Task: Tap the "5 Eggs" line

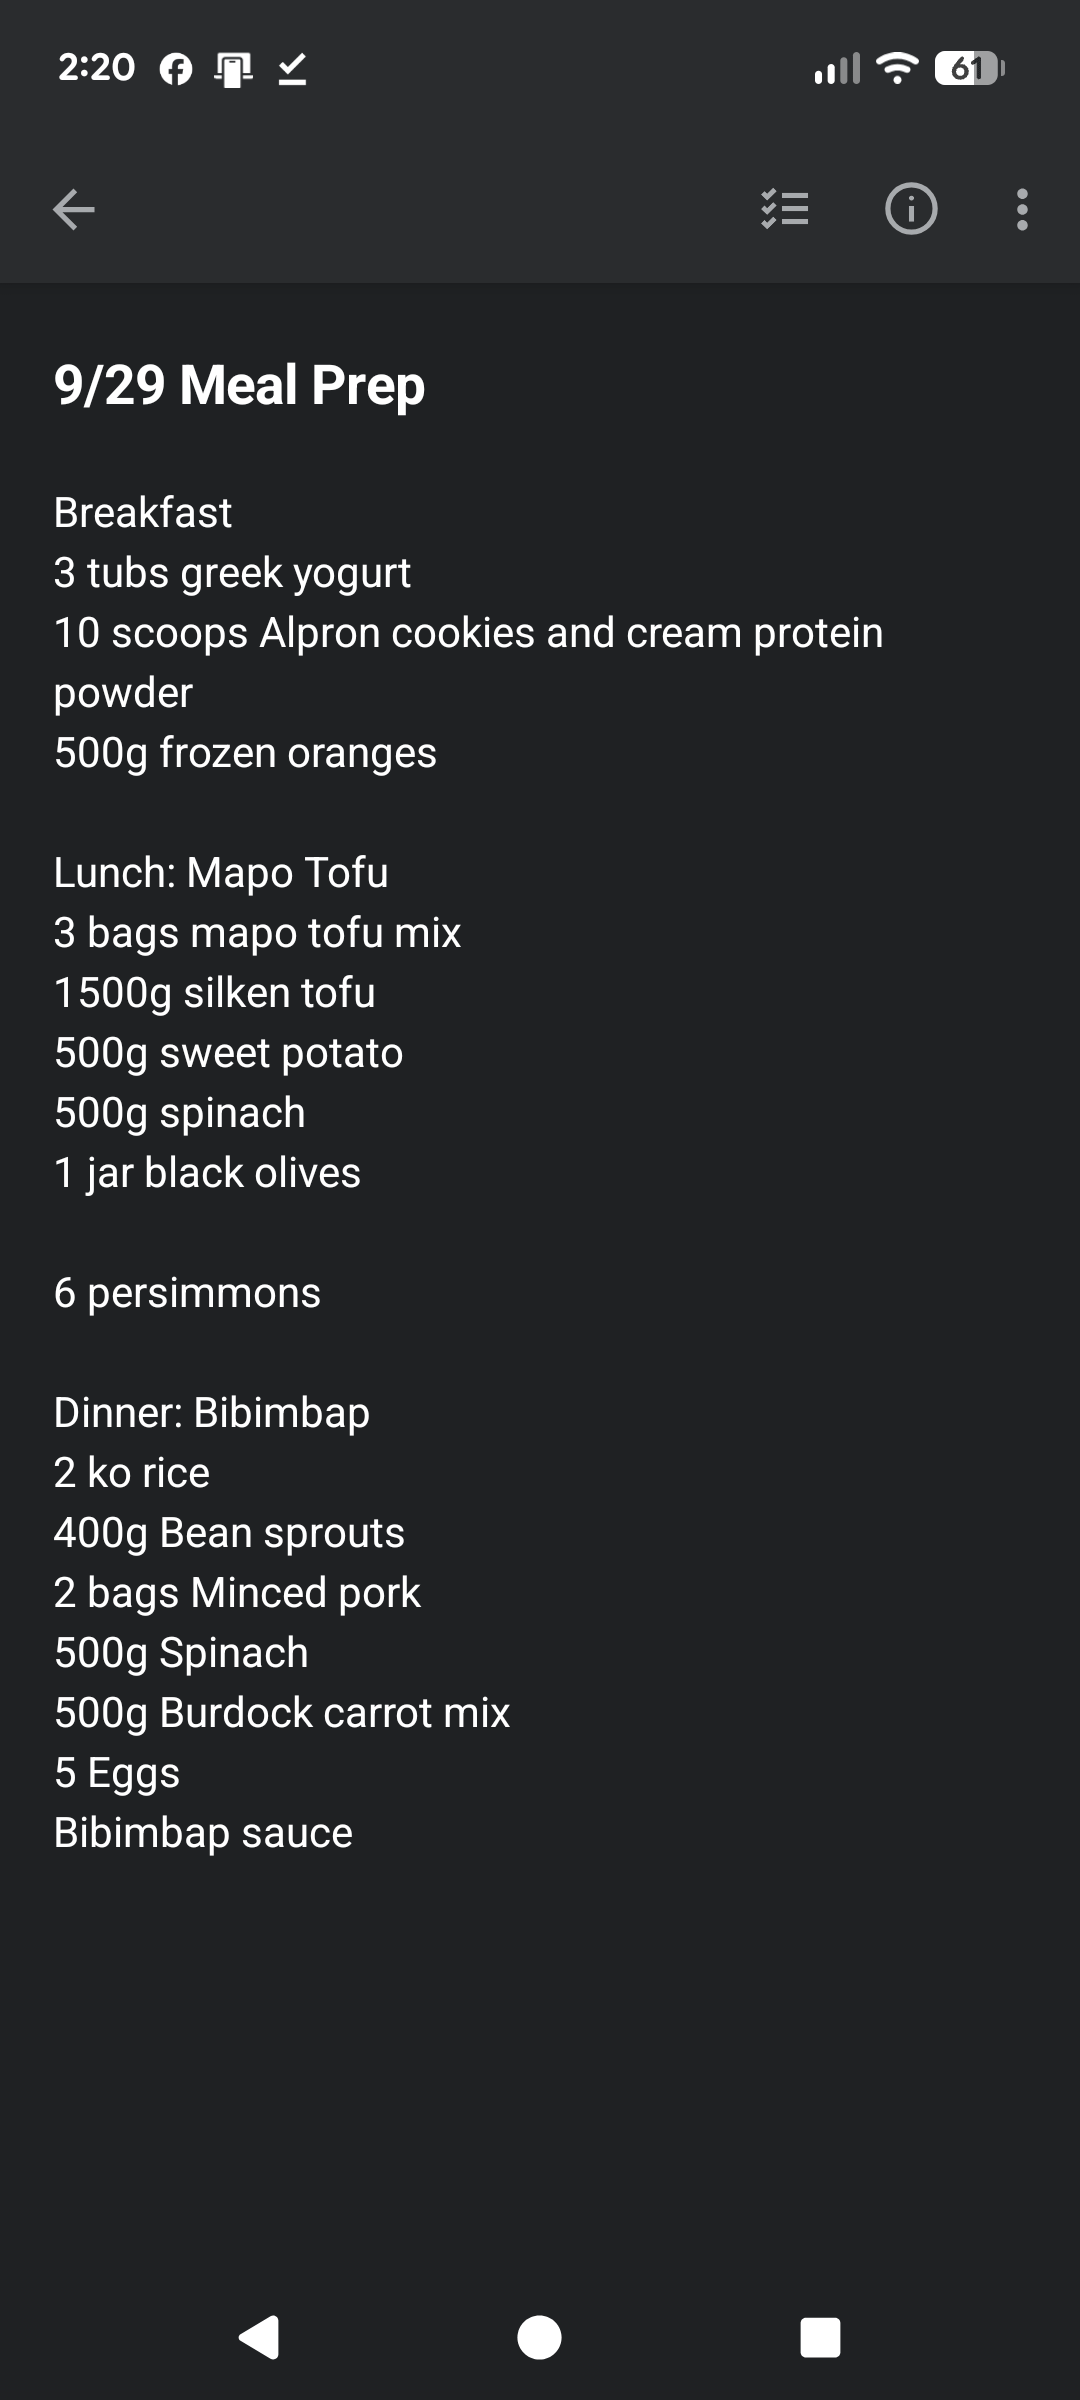Action: point(117,1773)
